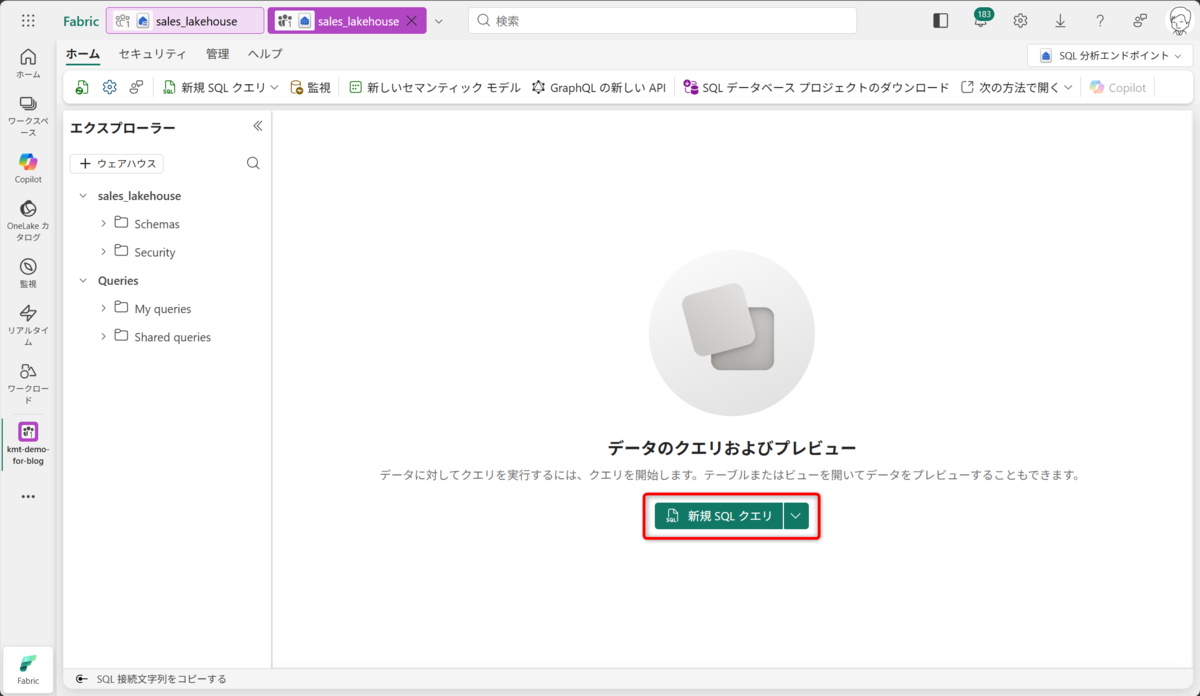Click the データのクエリおよびプレビュー heading
This screenshot has width=1200, height=696.
732,448
